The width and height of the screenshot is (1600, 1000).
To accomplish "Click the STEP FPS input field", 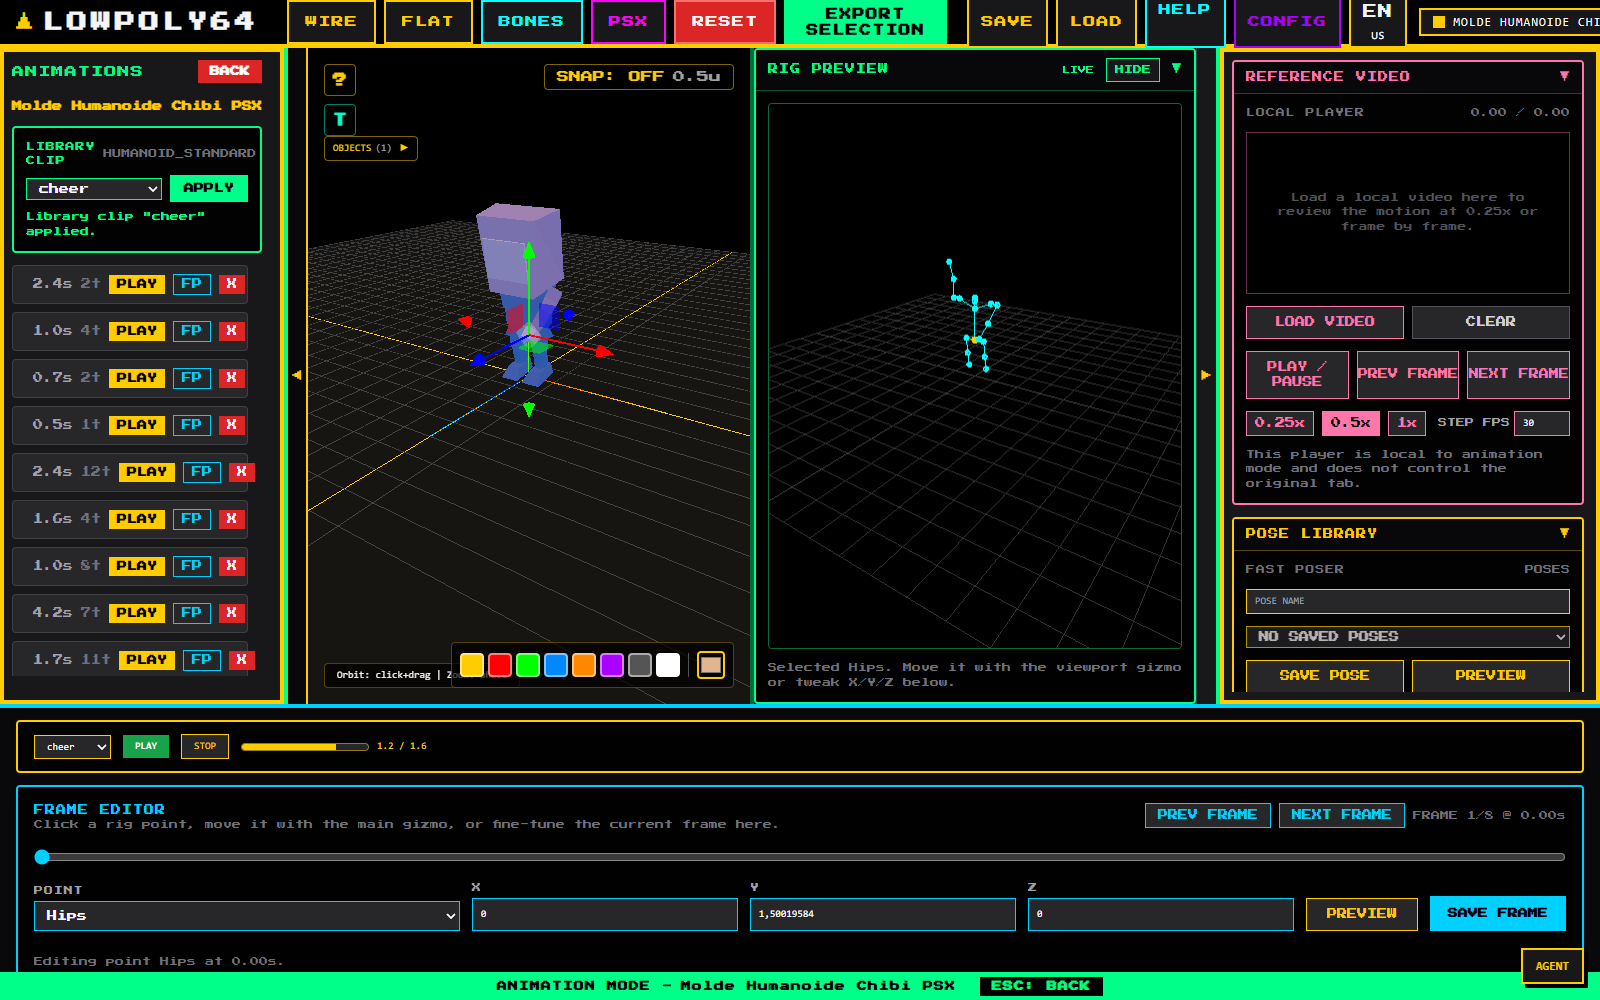I will (x=1541, y=423).
